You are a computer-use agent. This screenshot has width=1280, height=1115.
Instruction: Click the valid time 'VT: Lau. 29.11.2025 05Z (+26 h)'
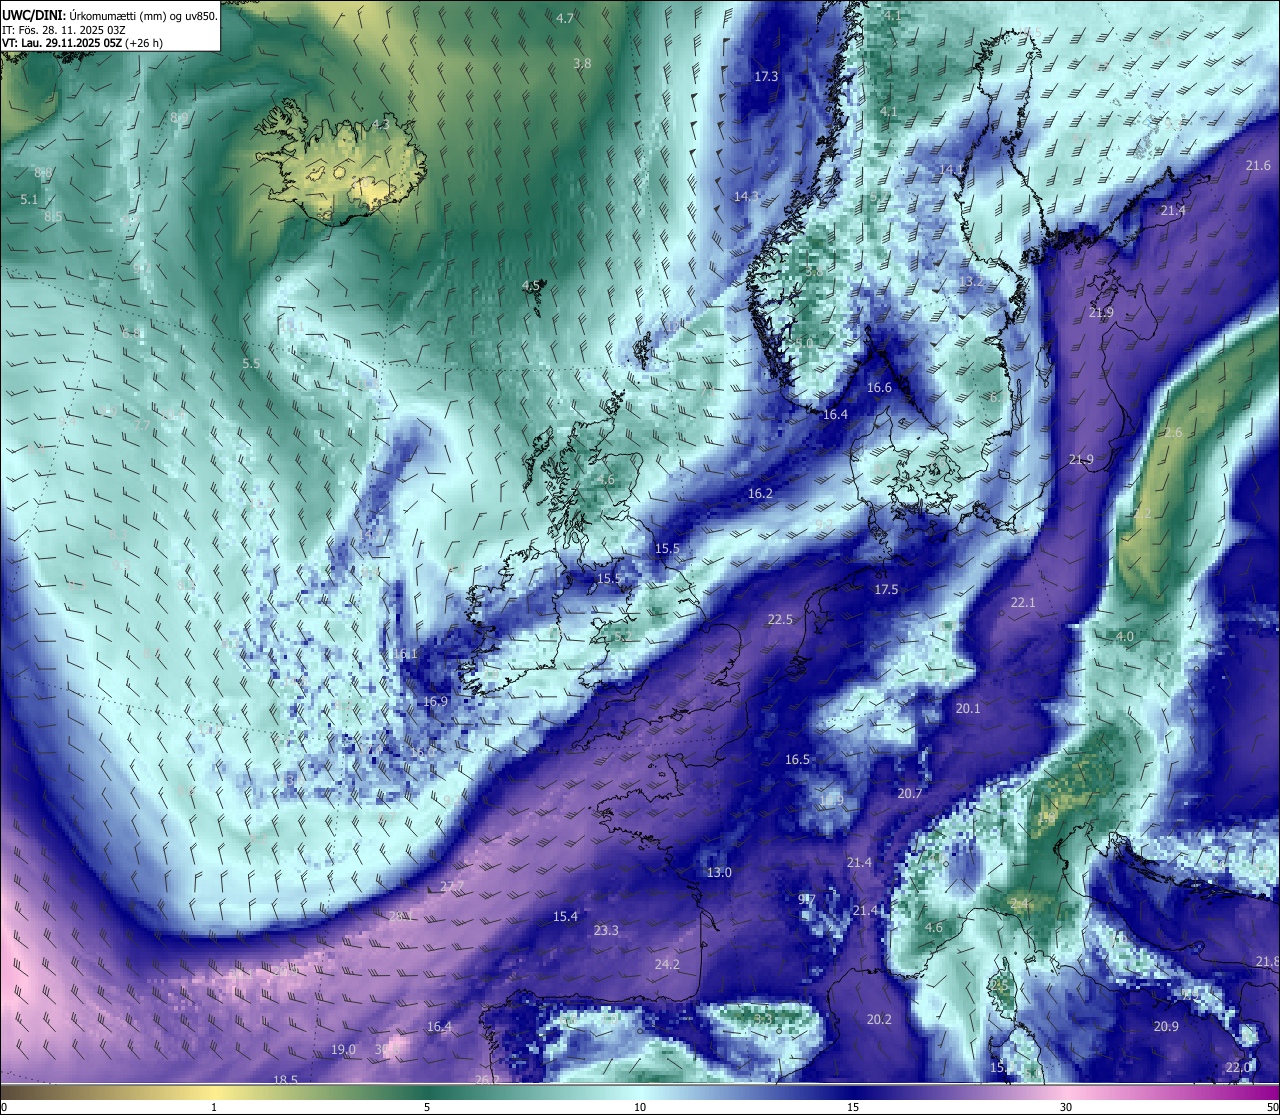82,43
